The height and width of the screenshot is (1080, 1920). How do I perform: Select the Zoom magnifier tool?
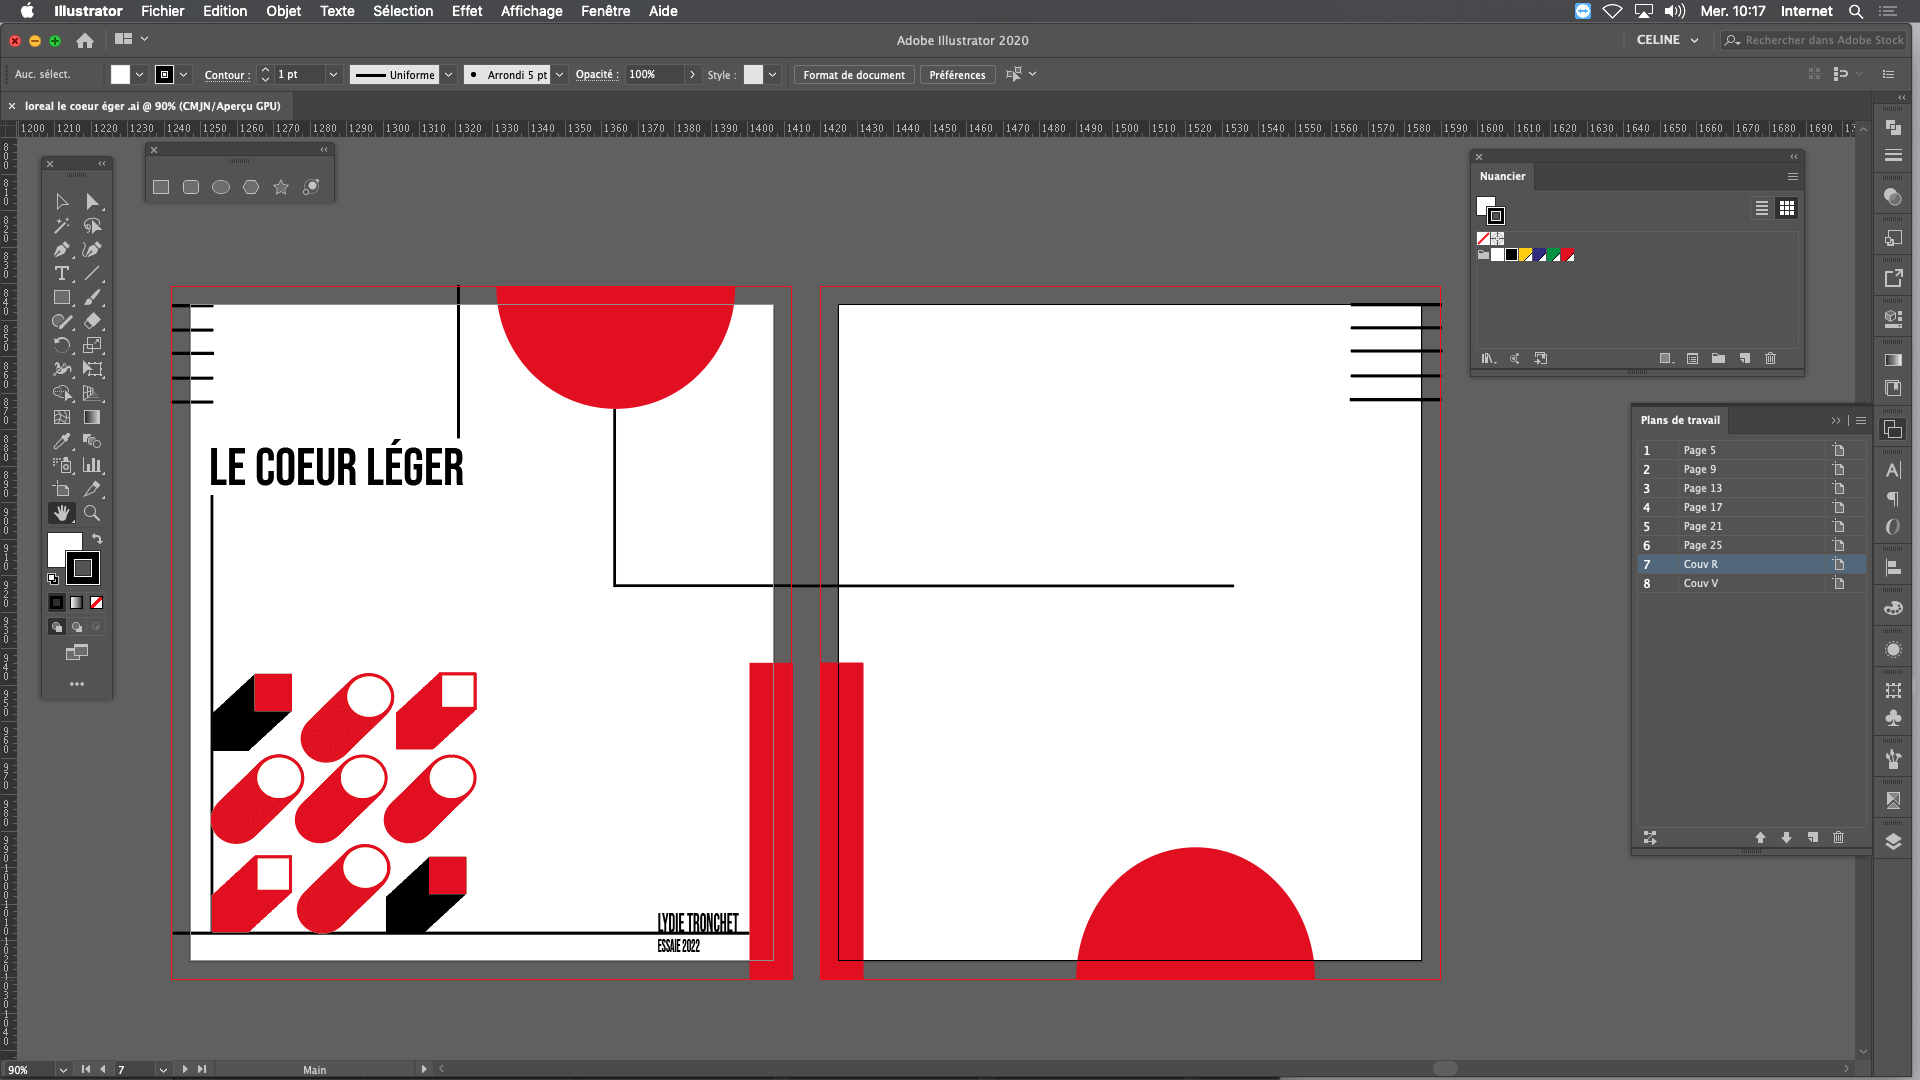[92, 514]
